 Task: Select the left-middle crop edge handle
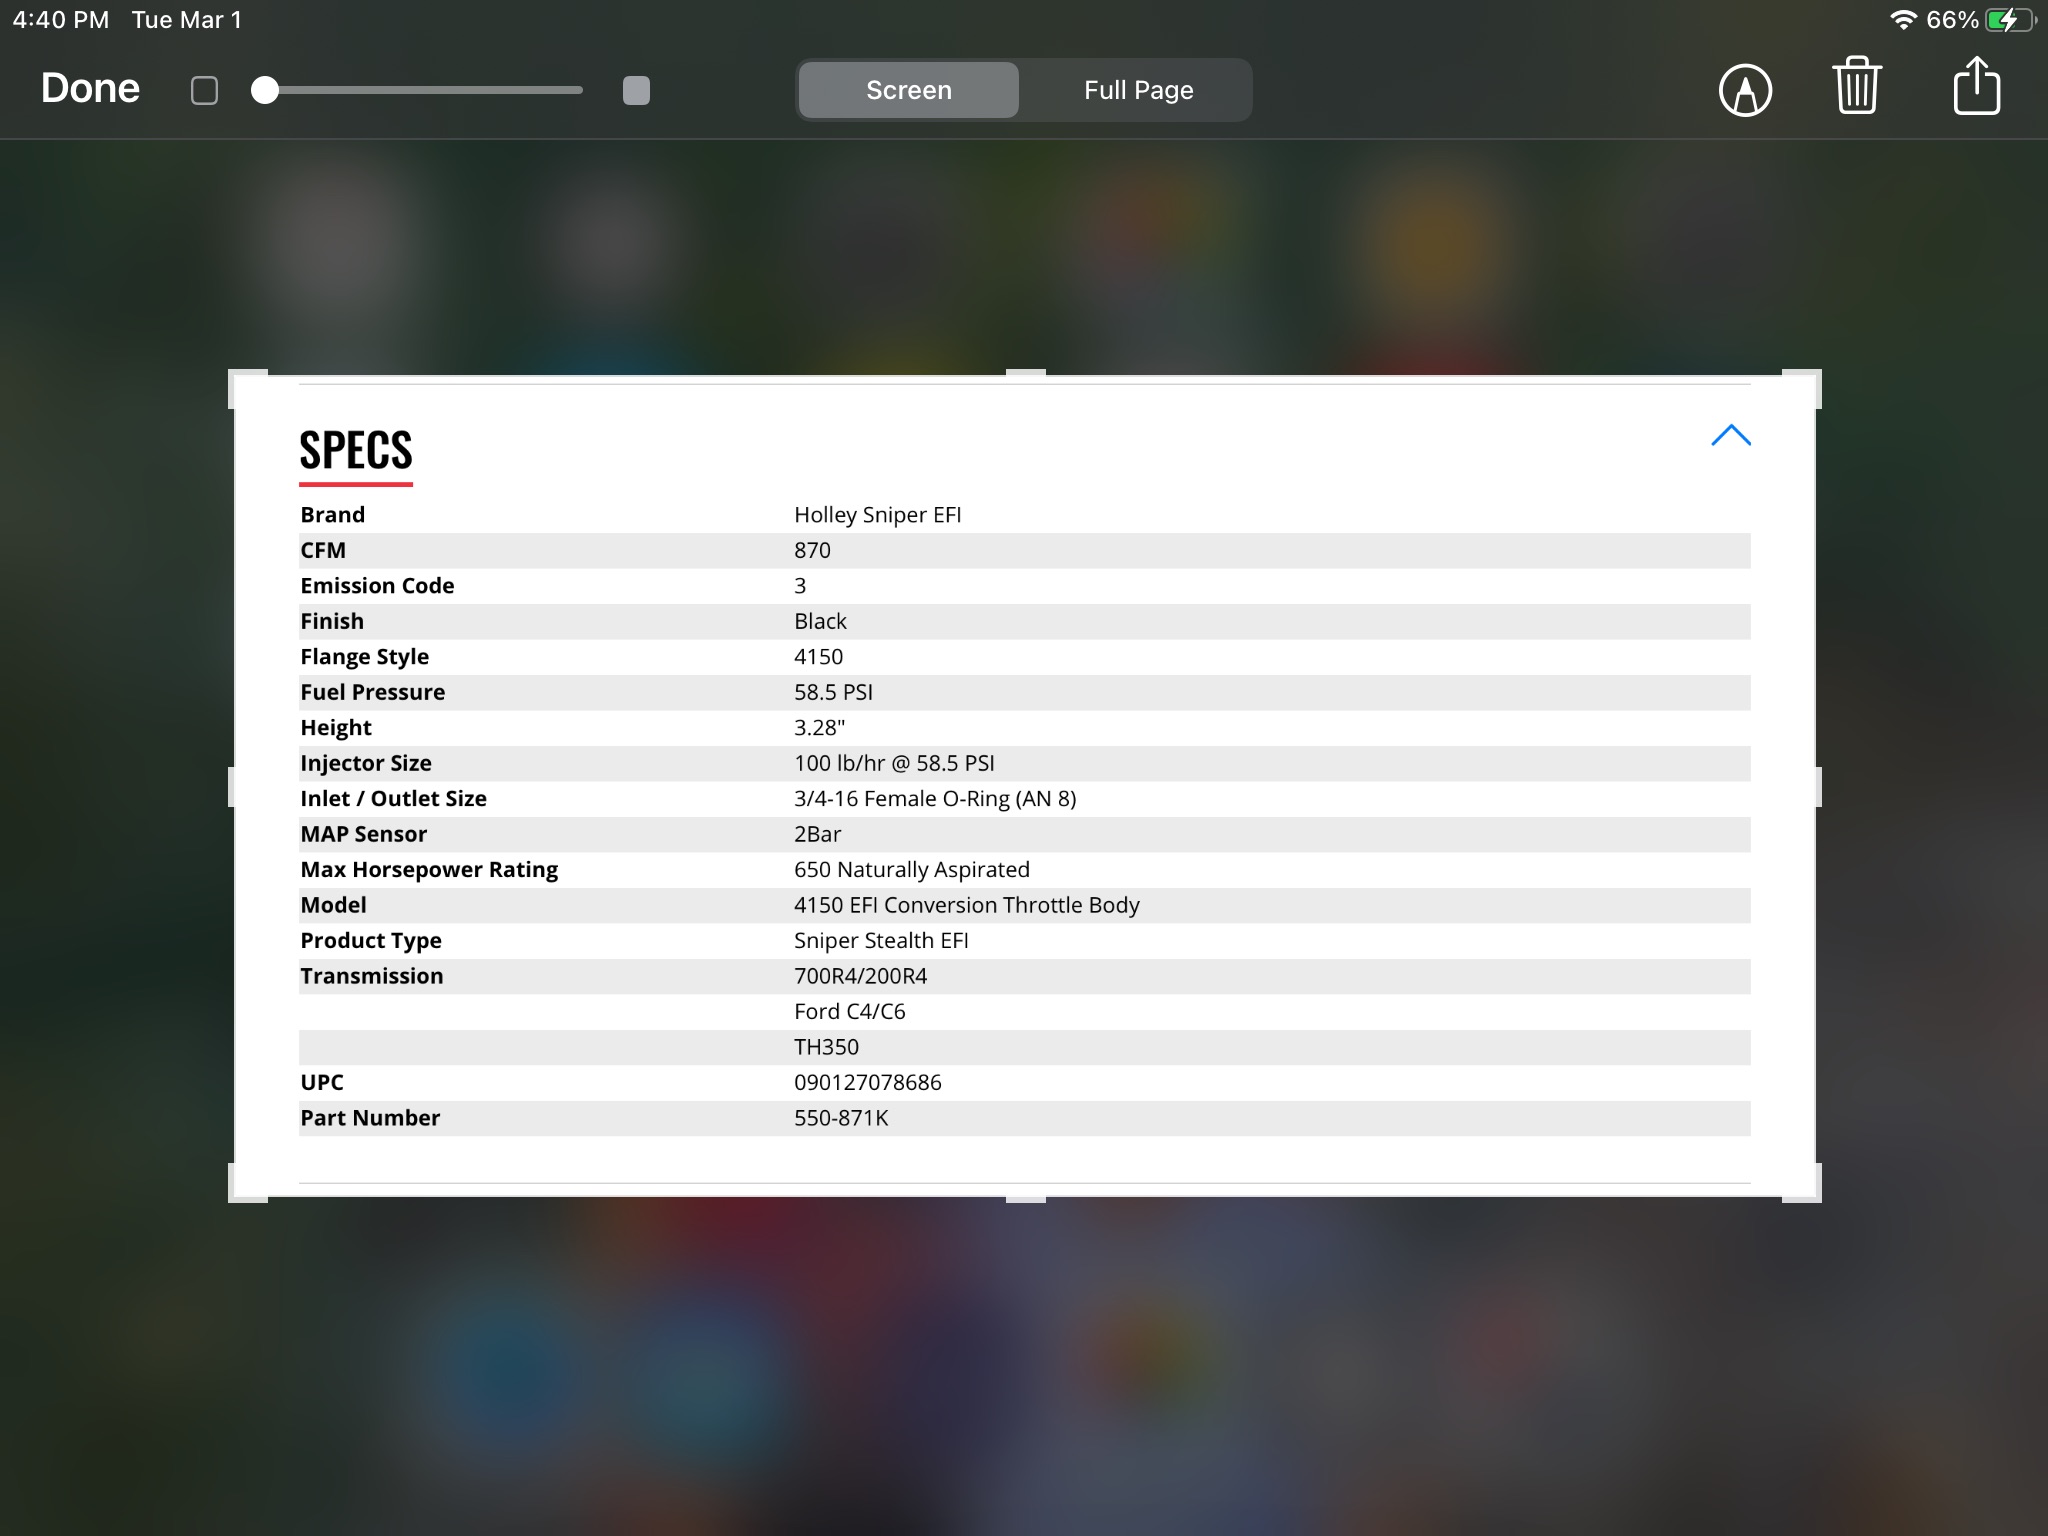(232, 787)
